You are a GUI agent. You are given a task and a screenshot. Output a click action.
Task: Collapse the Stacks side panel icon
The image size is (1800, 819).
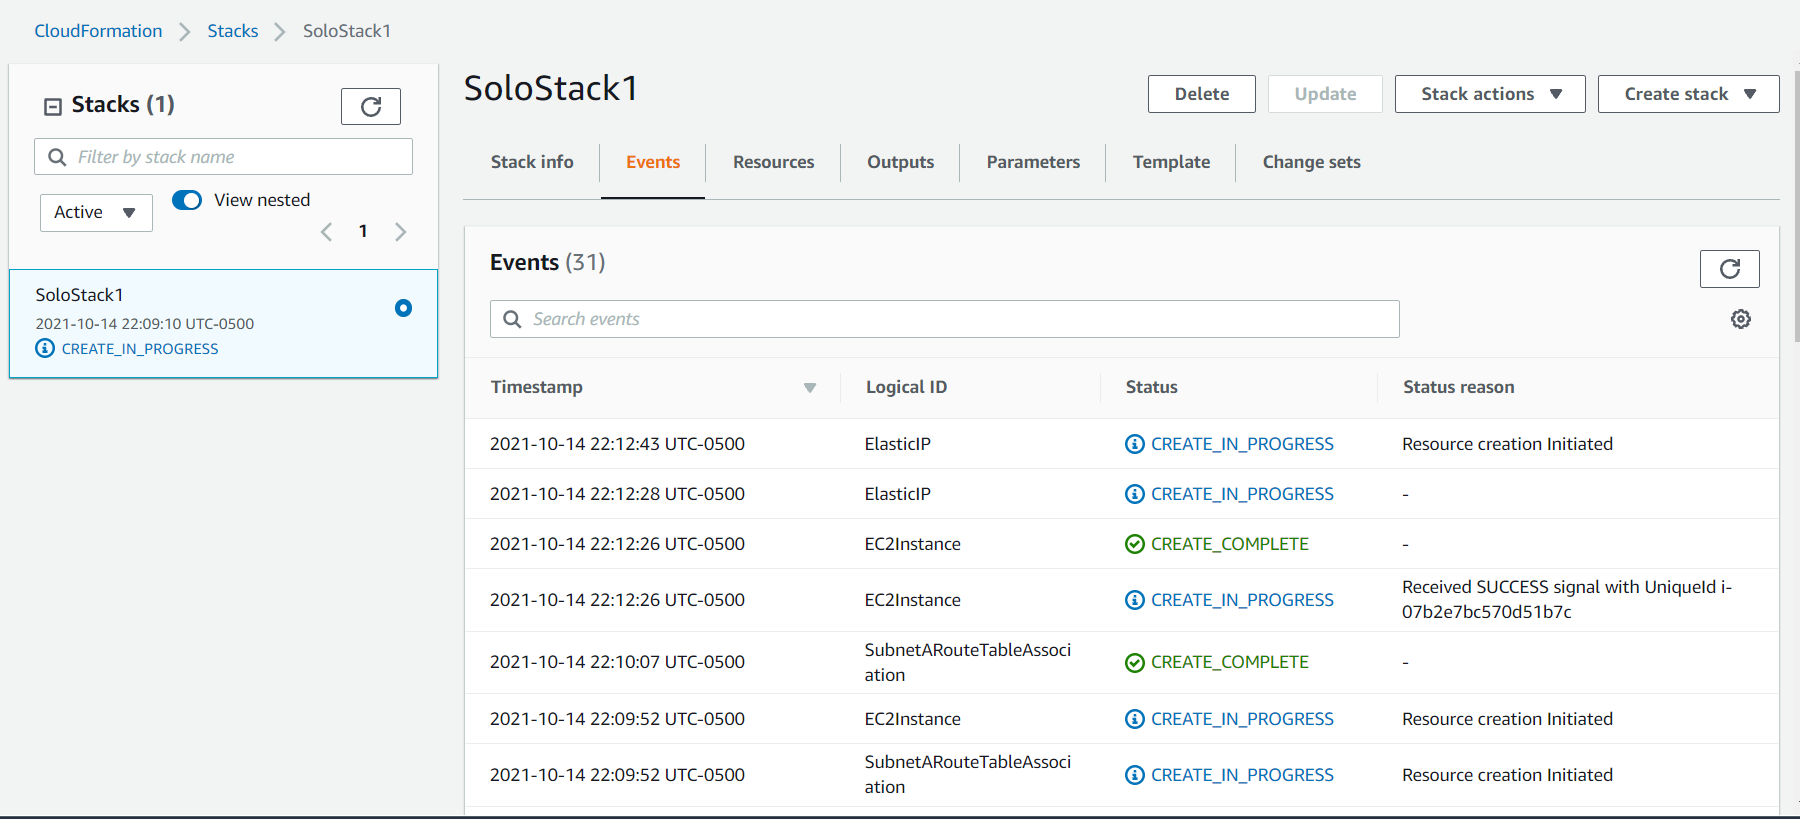[x=53, y=106]
